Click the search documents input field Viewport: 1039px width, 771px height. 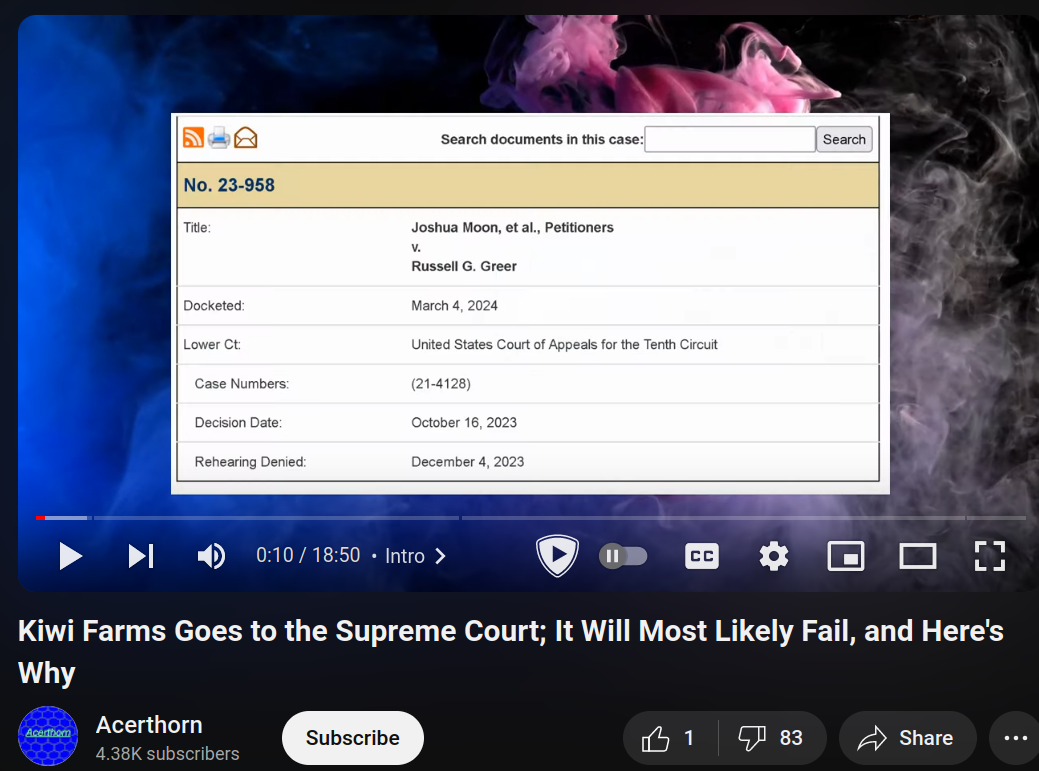click(730, 139)
